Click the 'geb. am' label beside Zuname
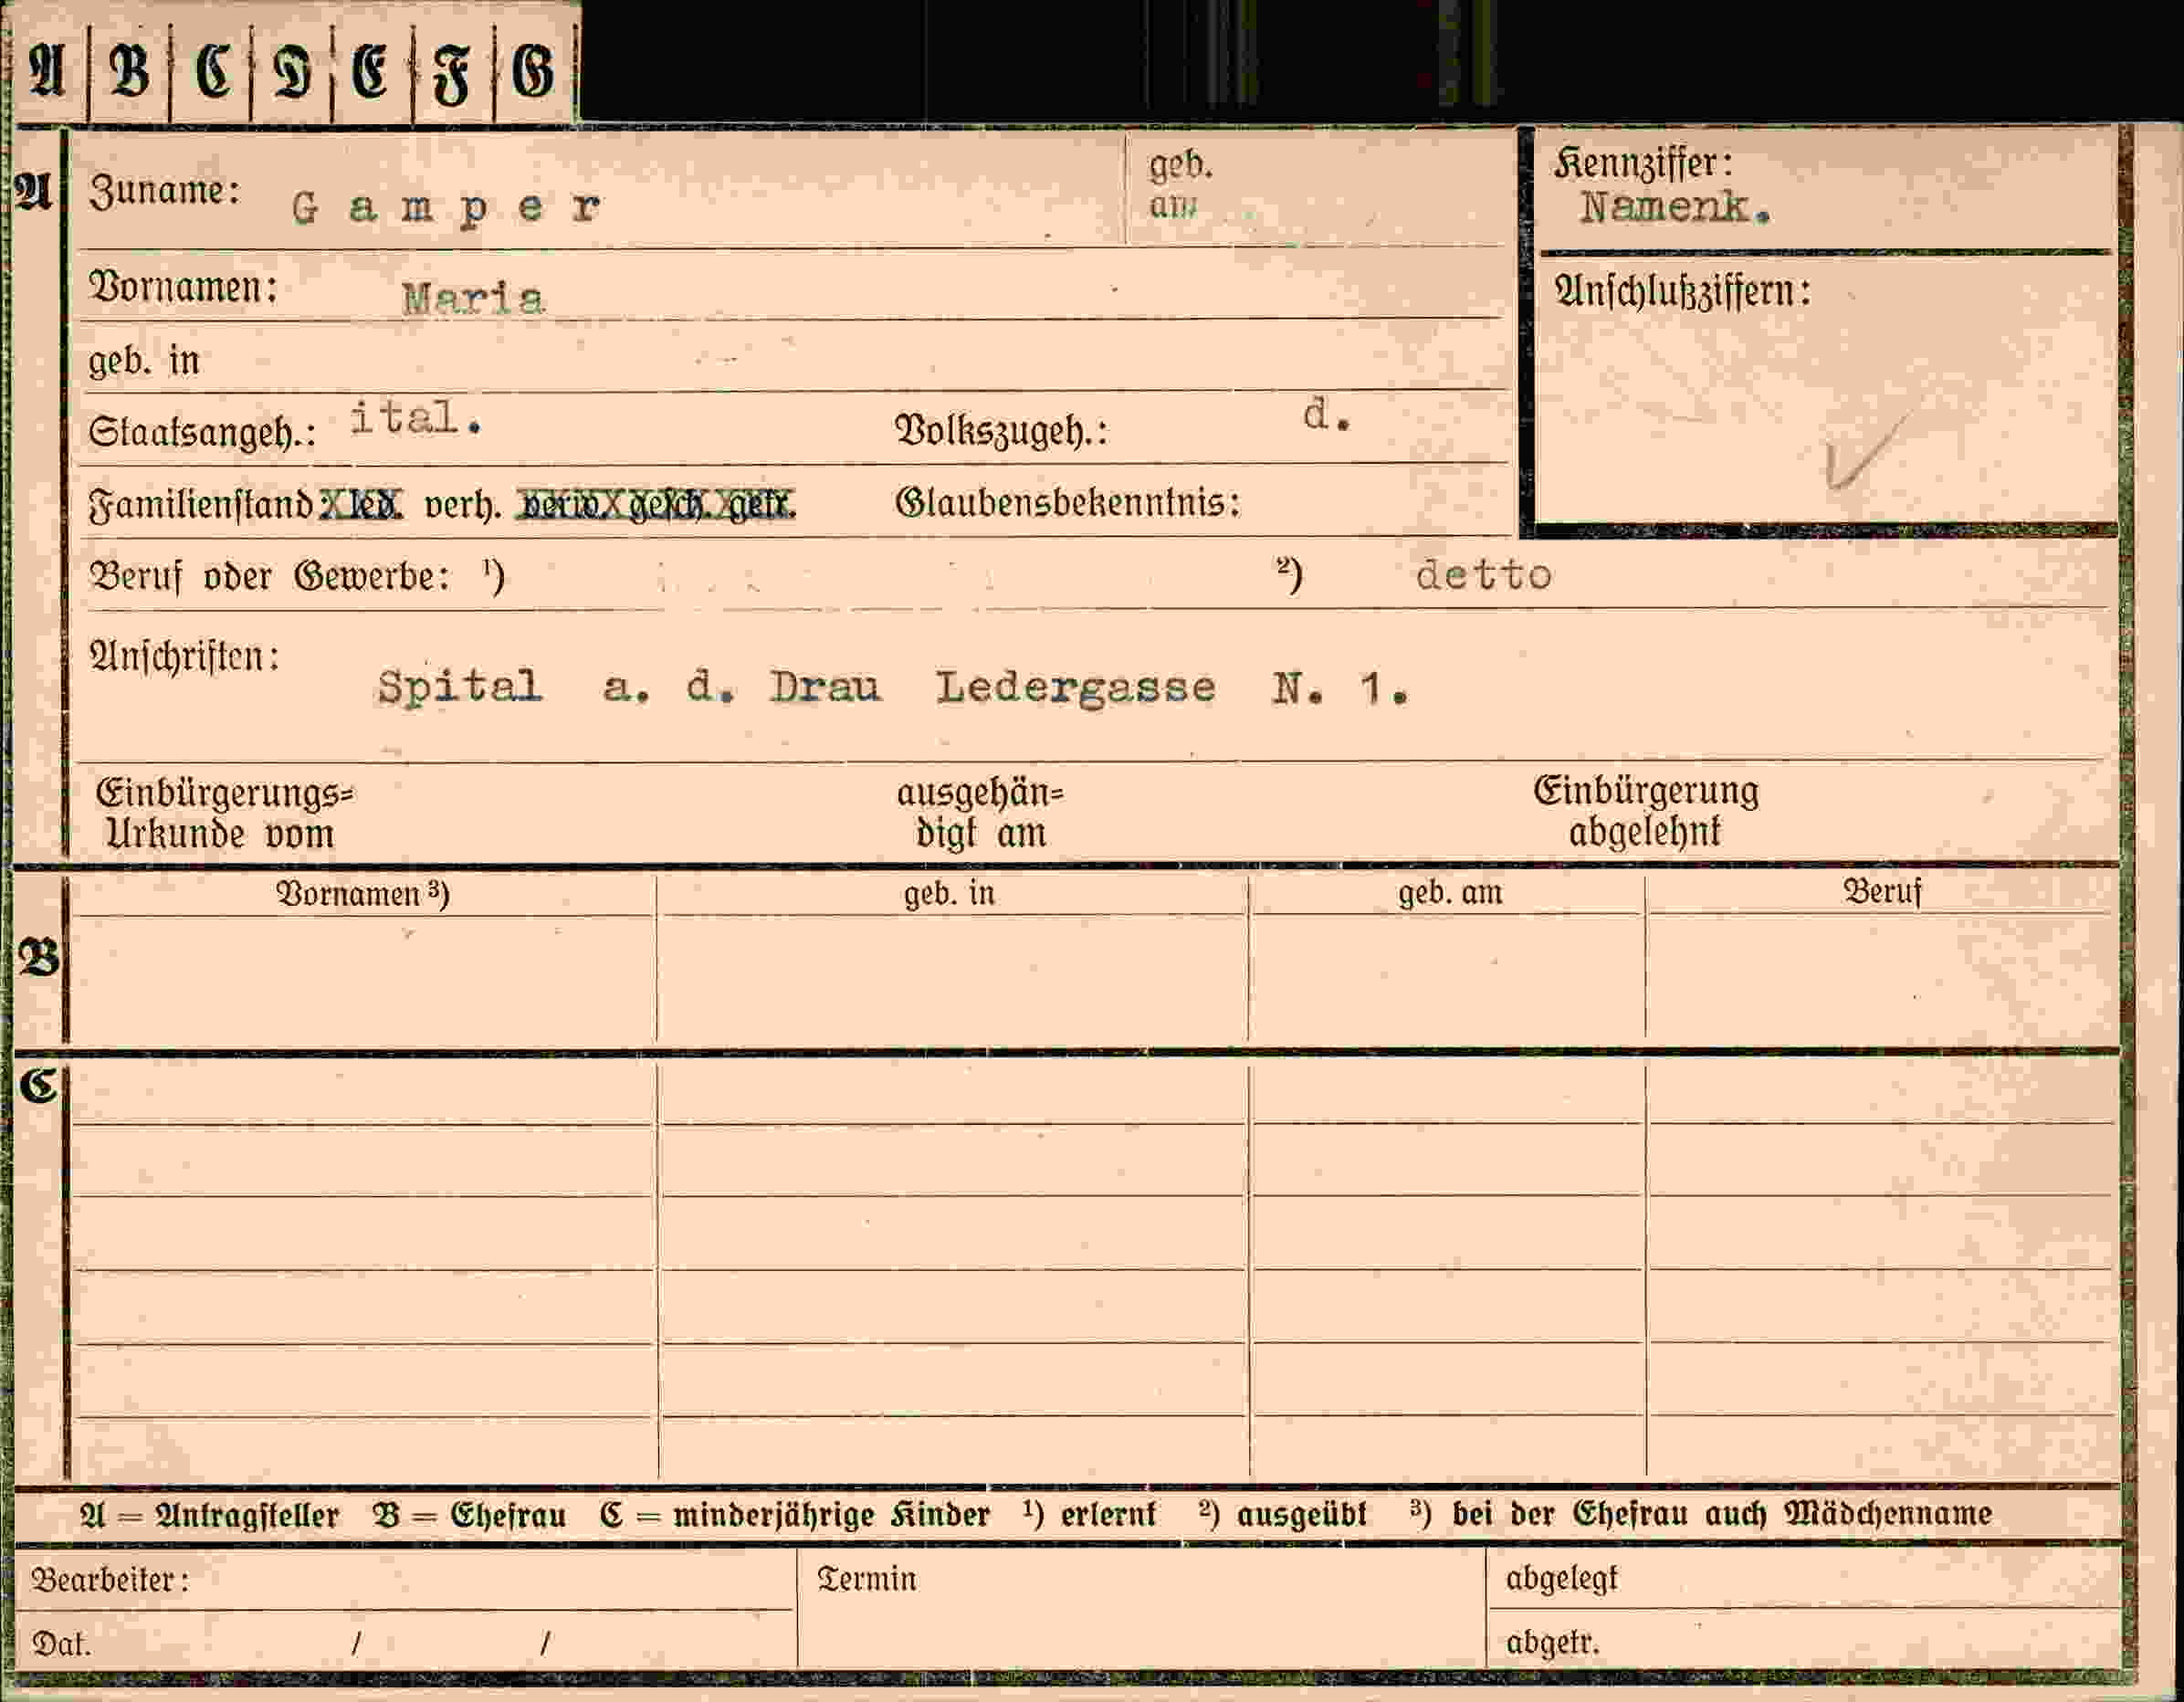Image resolution: width=2184 pixels, height=1702 pixels. point(1180,185)
